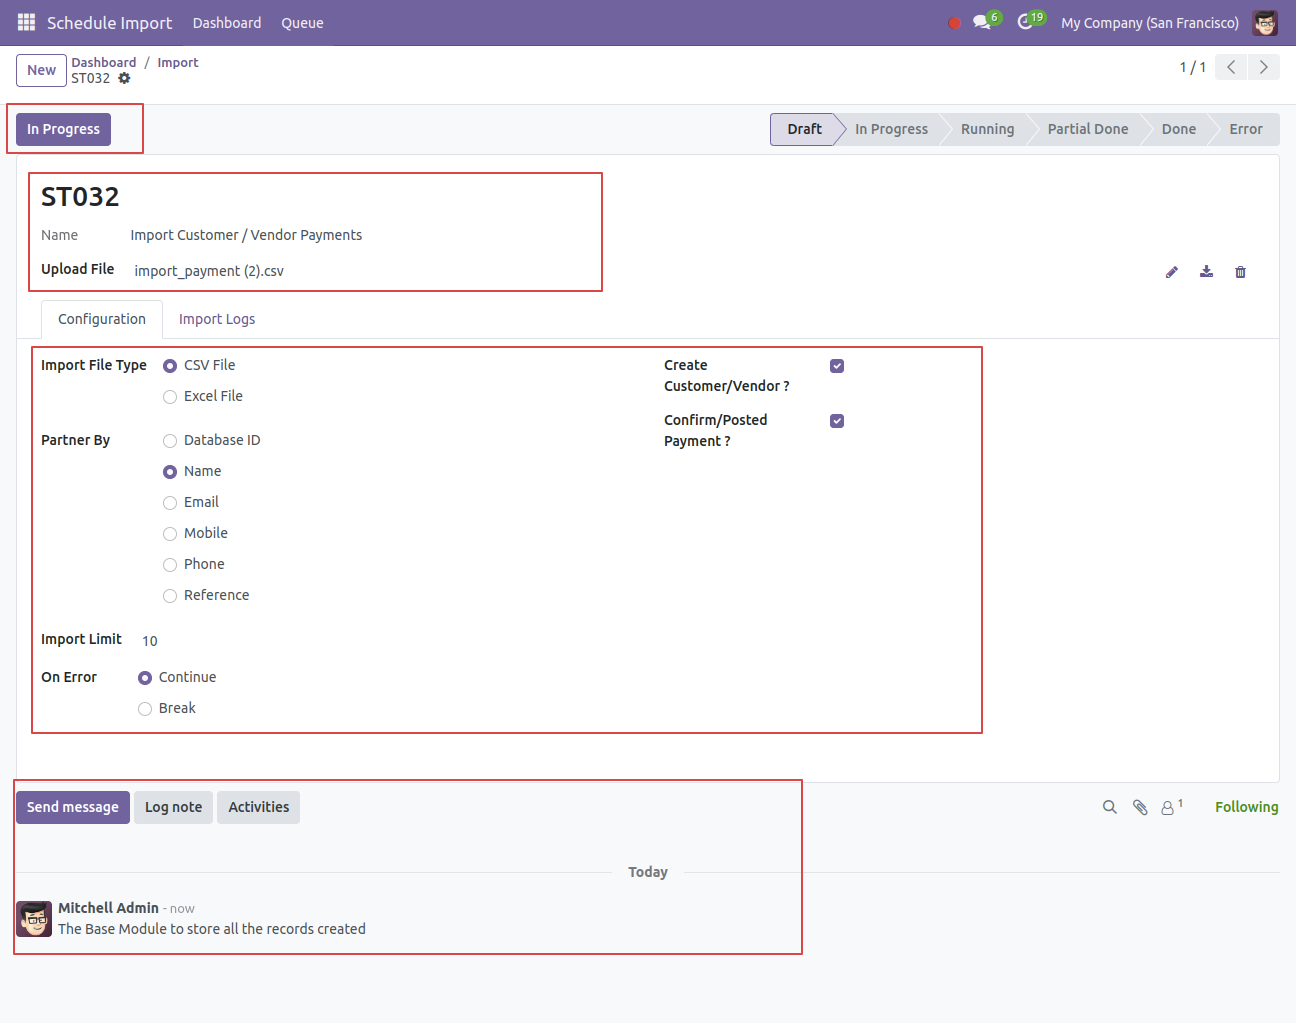Viewport: 1296px width, 1024px height.
Task: Select the Partial Done status stage
Action: coord(1088,129)
